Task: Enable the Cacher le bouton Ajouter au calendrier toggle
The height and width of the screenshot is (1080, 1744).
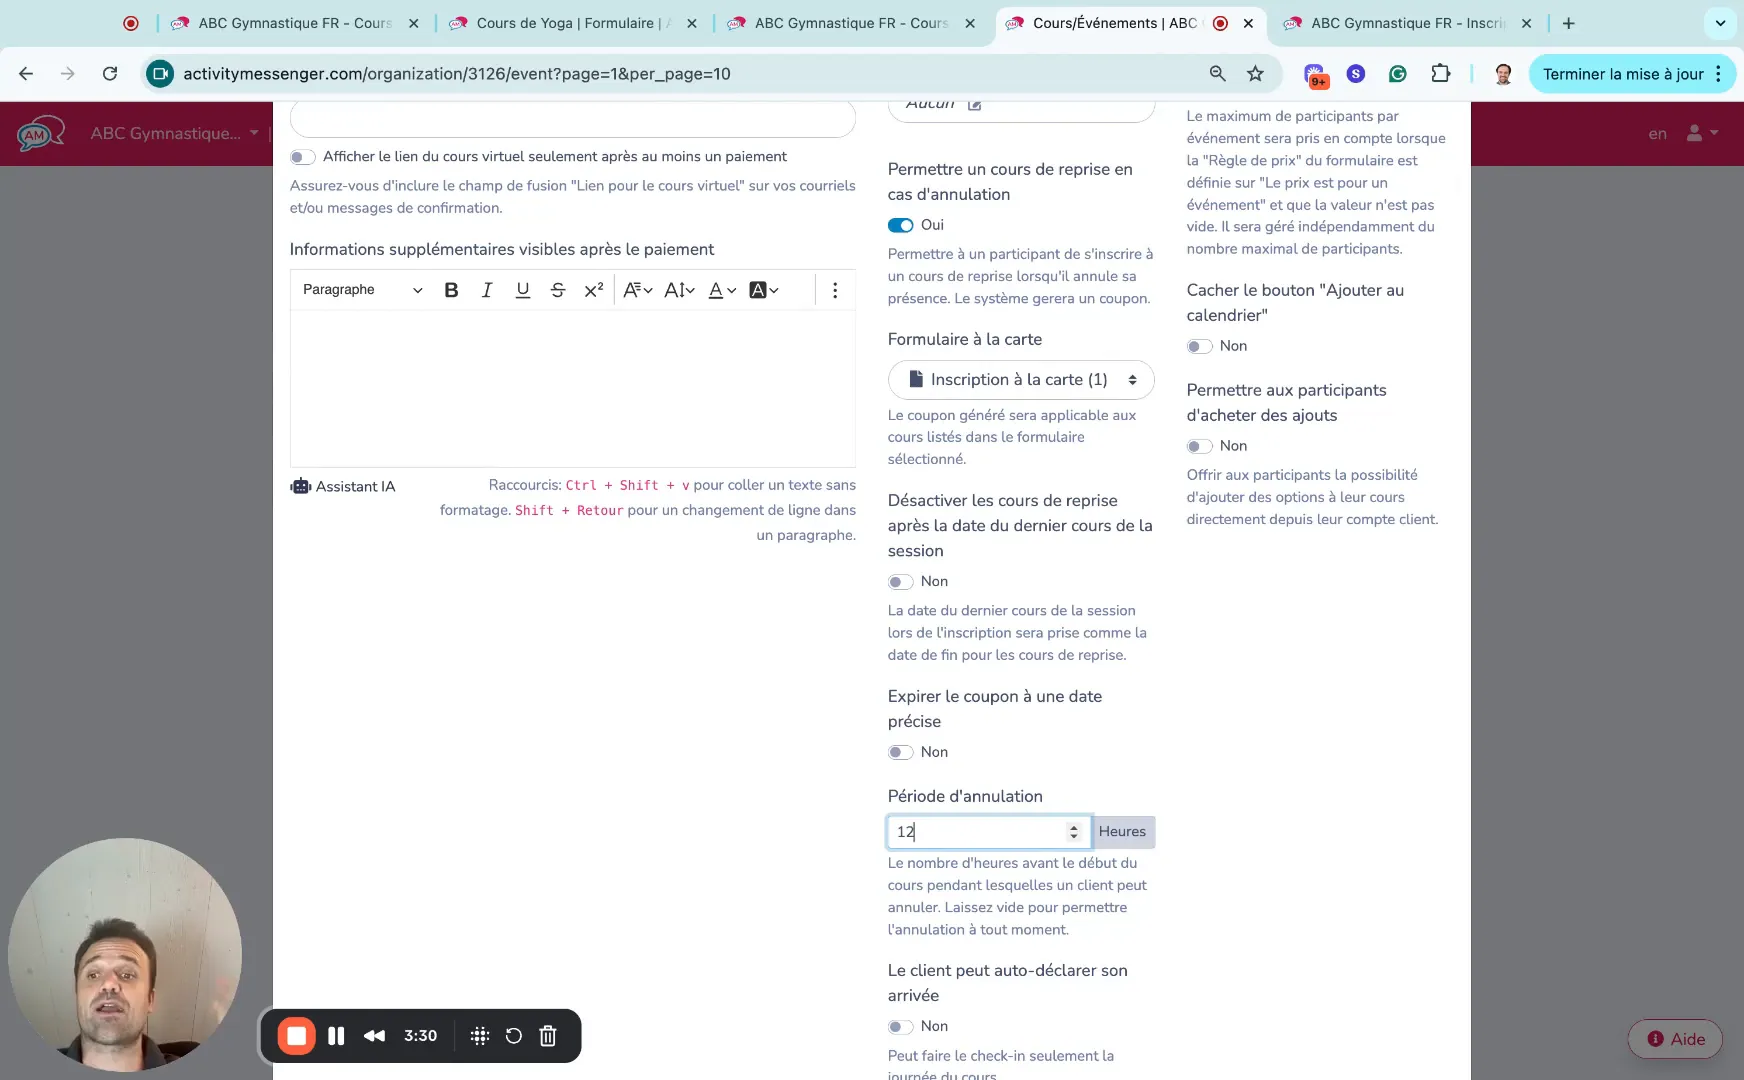Action: pyautogui.click(x=1199, y=346)
